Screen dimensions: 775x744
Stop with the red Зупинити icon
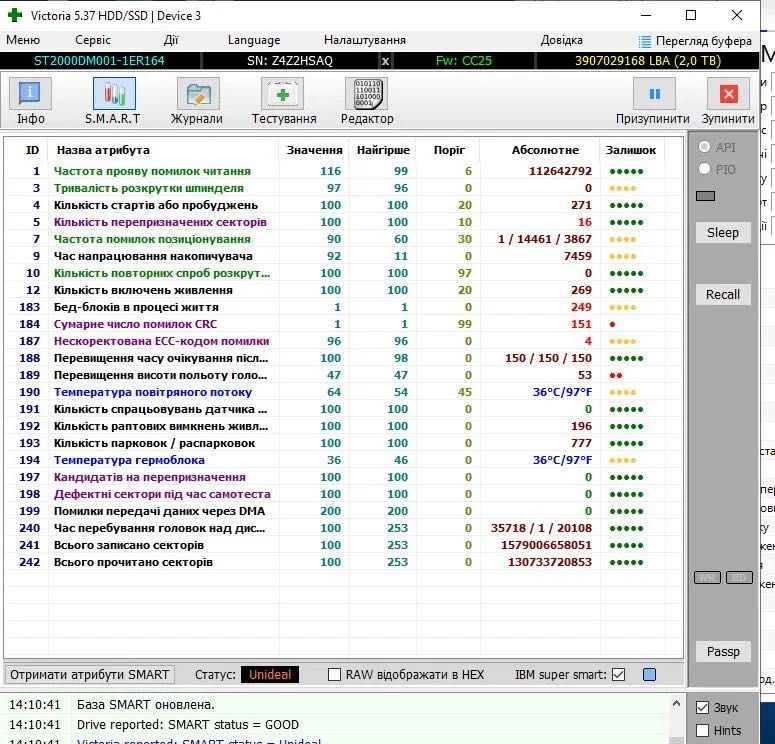tap(728, 94)
